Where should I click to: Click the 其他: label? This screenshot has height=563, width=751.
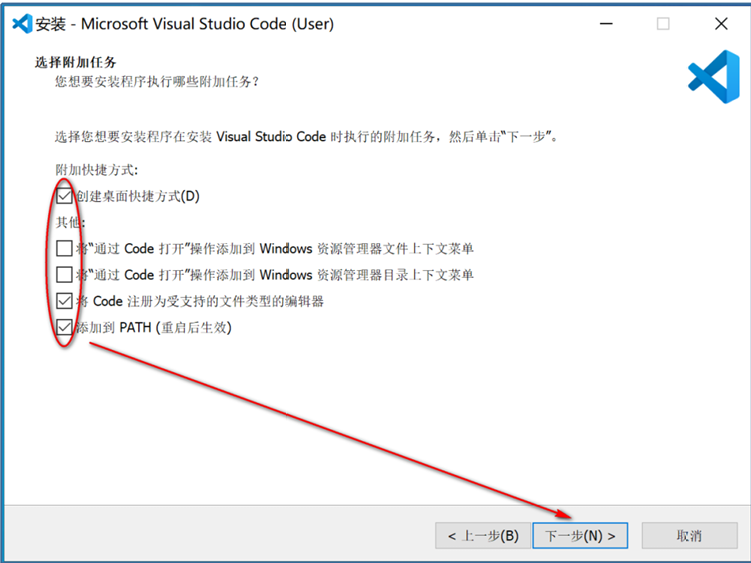70,222
